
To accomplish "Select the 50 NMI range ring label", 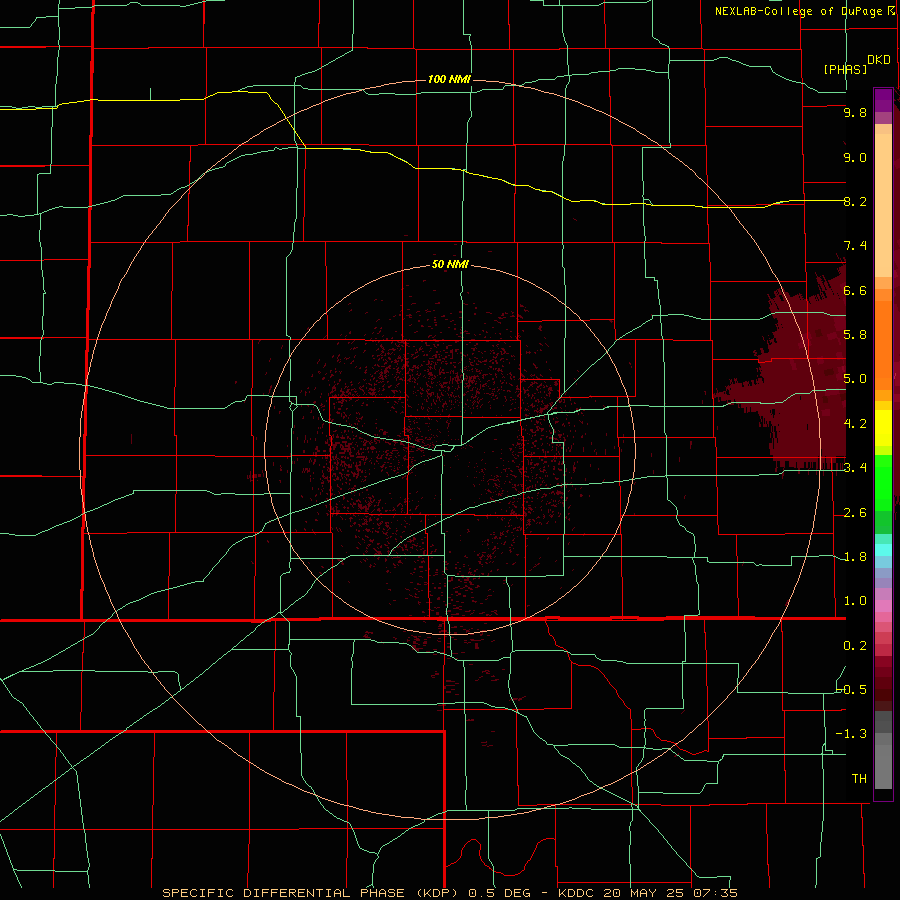I will coord(450,264).
